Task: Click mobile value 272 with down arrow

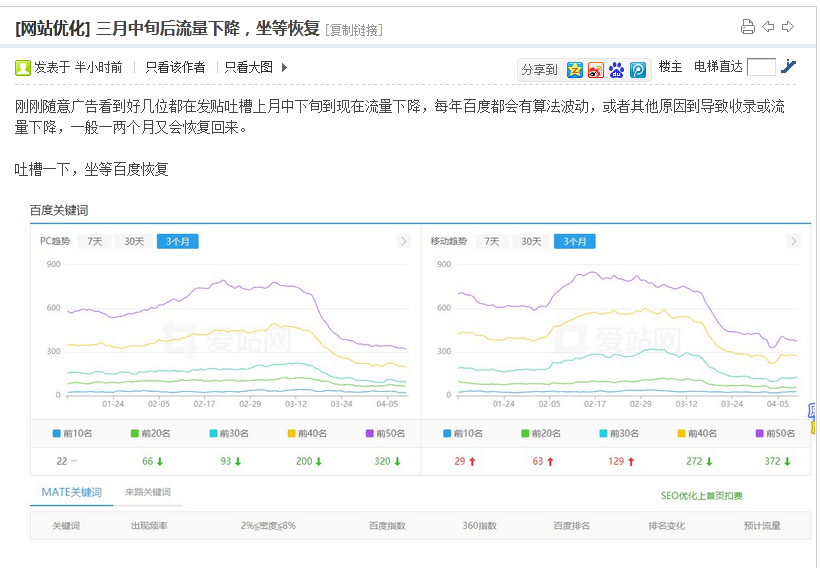Action: tap(700, 461)
